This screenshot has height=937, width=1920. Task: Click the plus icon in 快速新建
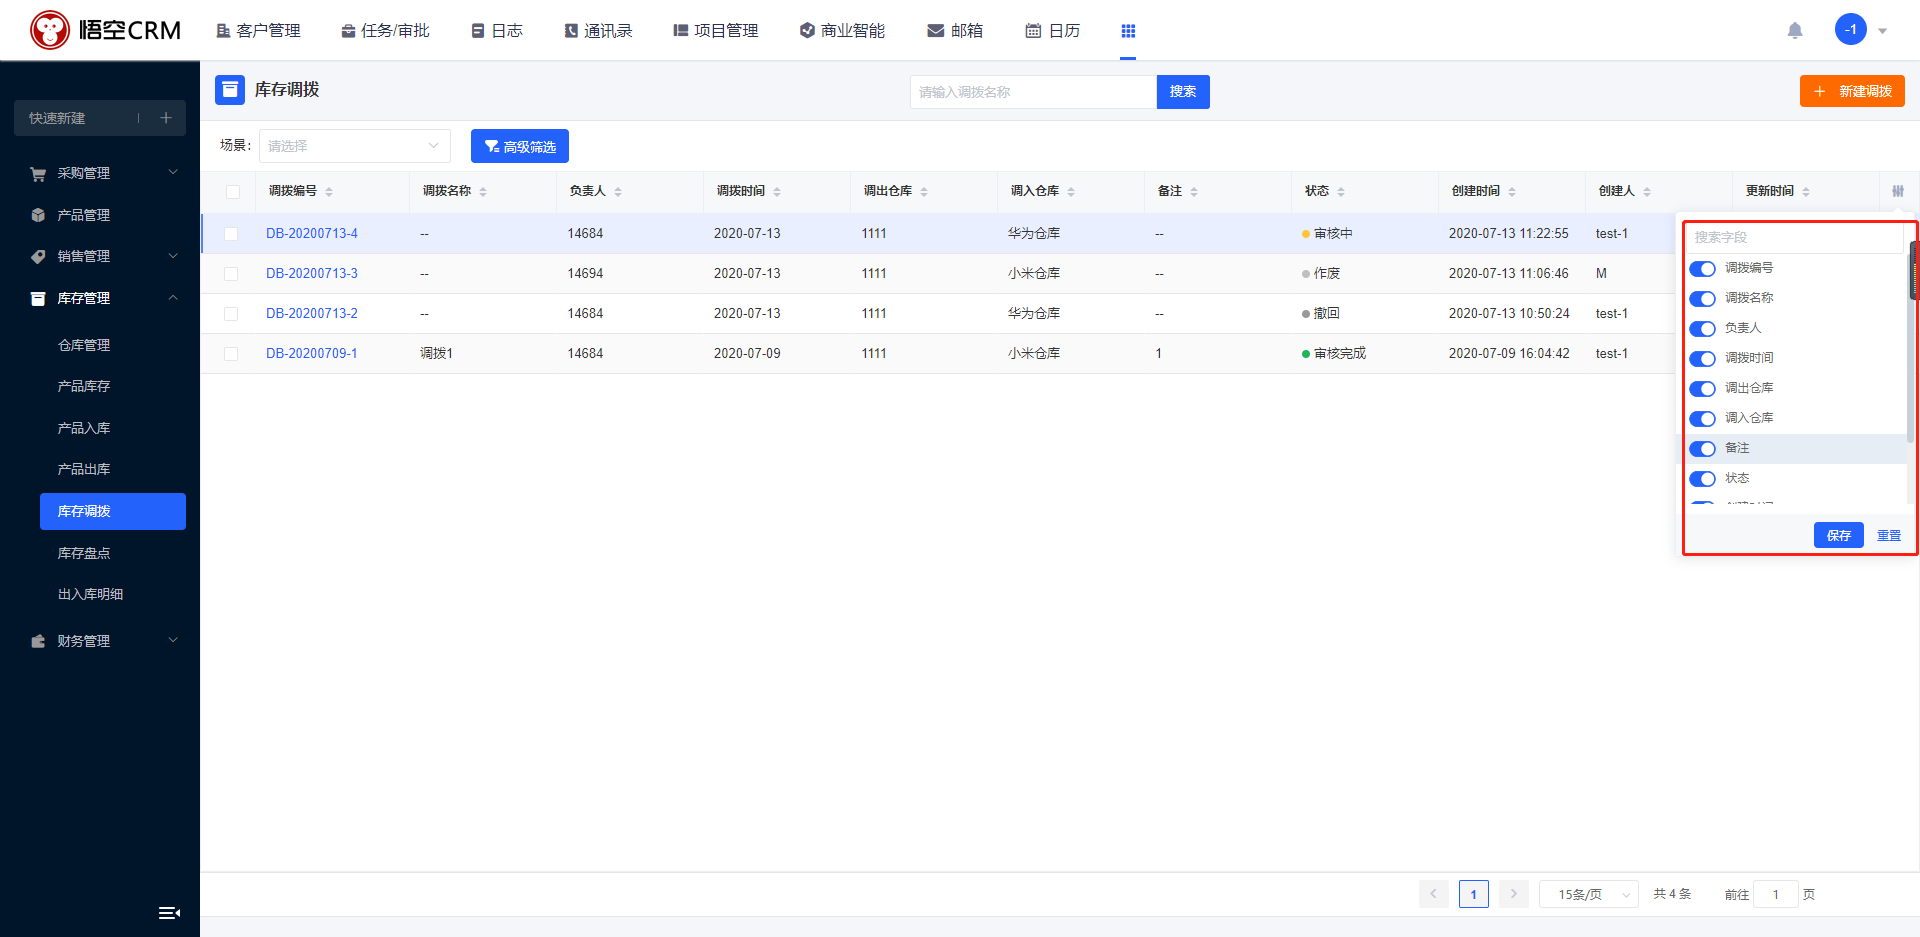[166, 118]
